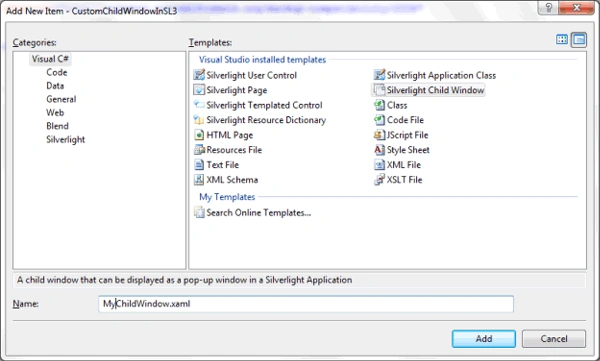Select the Silverlight category in tree

point(65,139)
